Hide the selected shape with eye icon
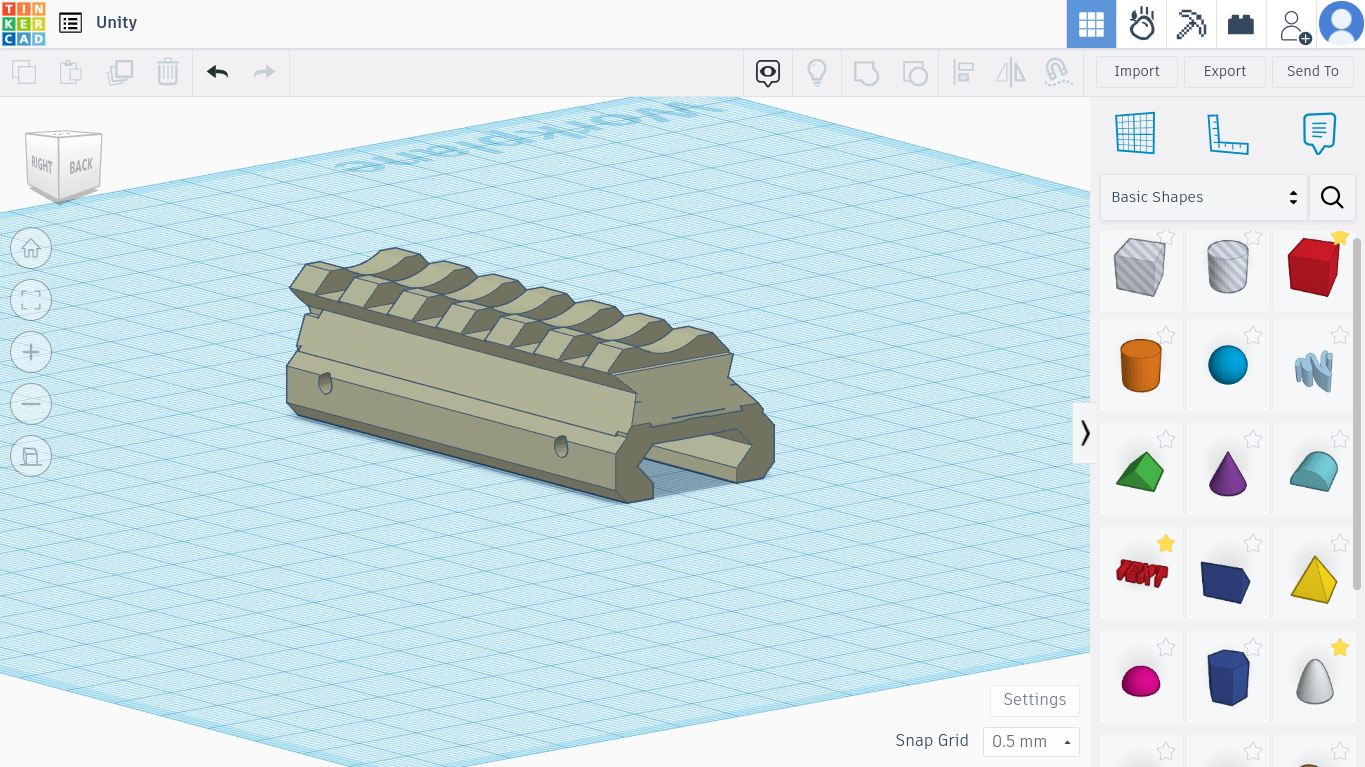 (x=767, y=72)
